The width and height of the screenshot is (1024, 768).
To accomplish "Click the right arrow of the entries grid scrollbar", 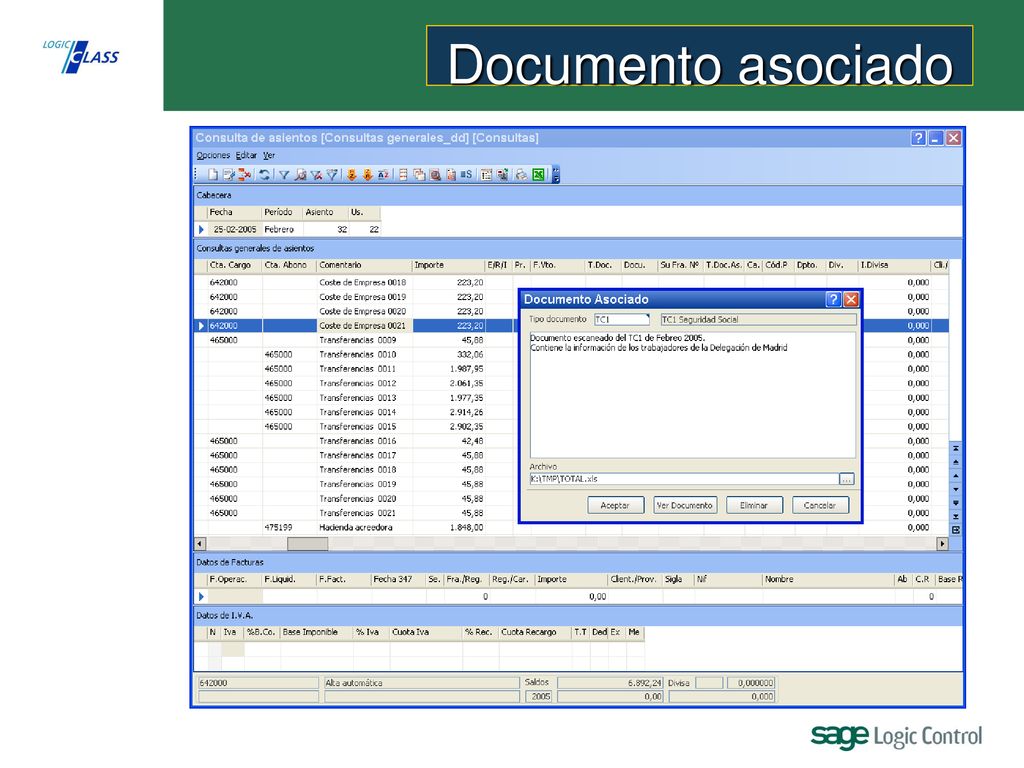I will tap(942, 543).
